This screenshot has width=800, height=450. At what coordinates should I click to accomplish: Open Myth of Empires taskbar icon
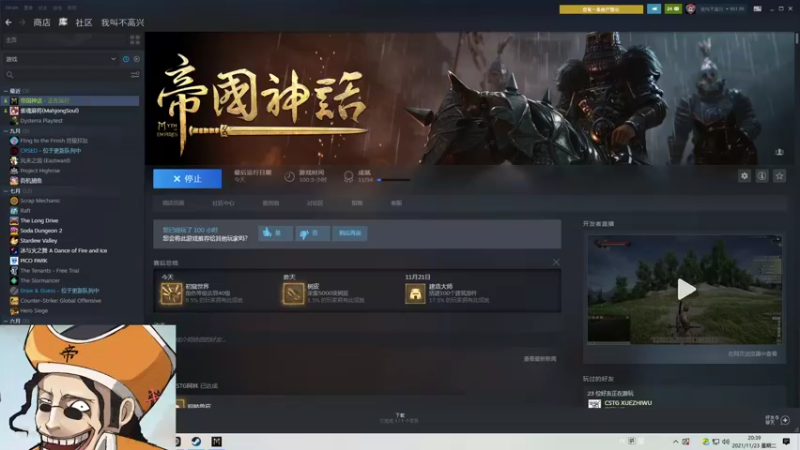coord(217,441)
